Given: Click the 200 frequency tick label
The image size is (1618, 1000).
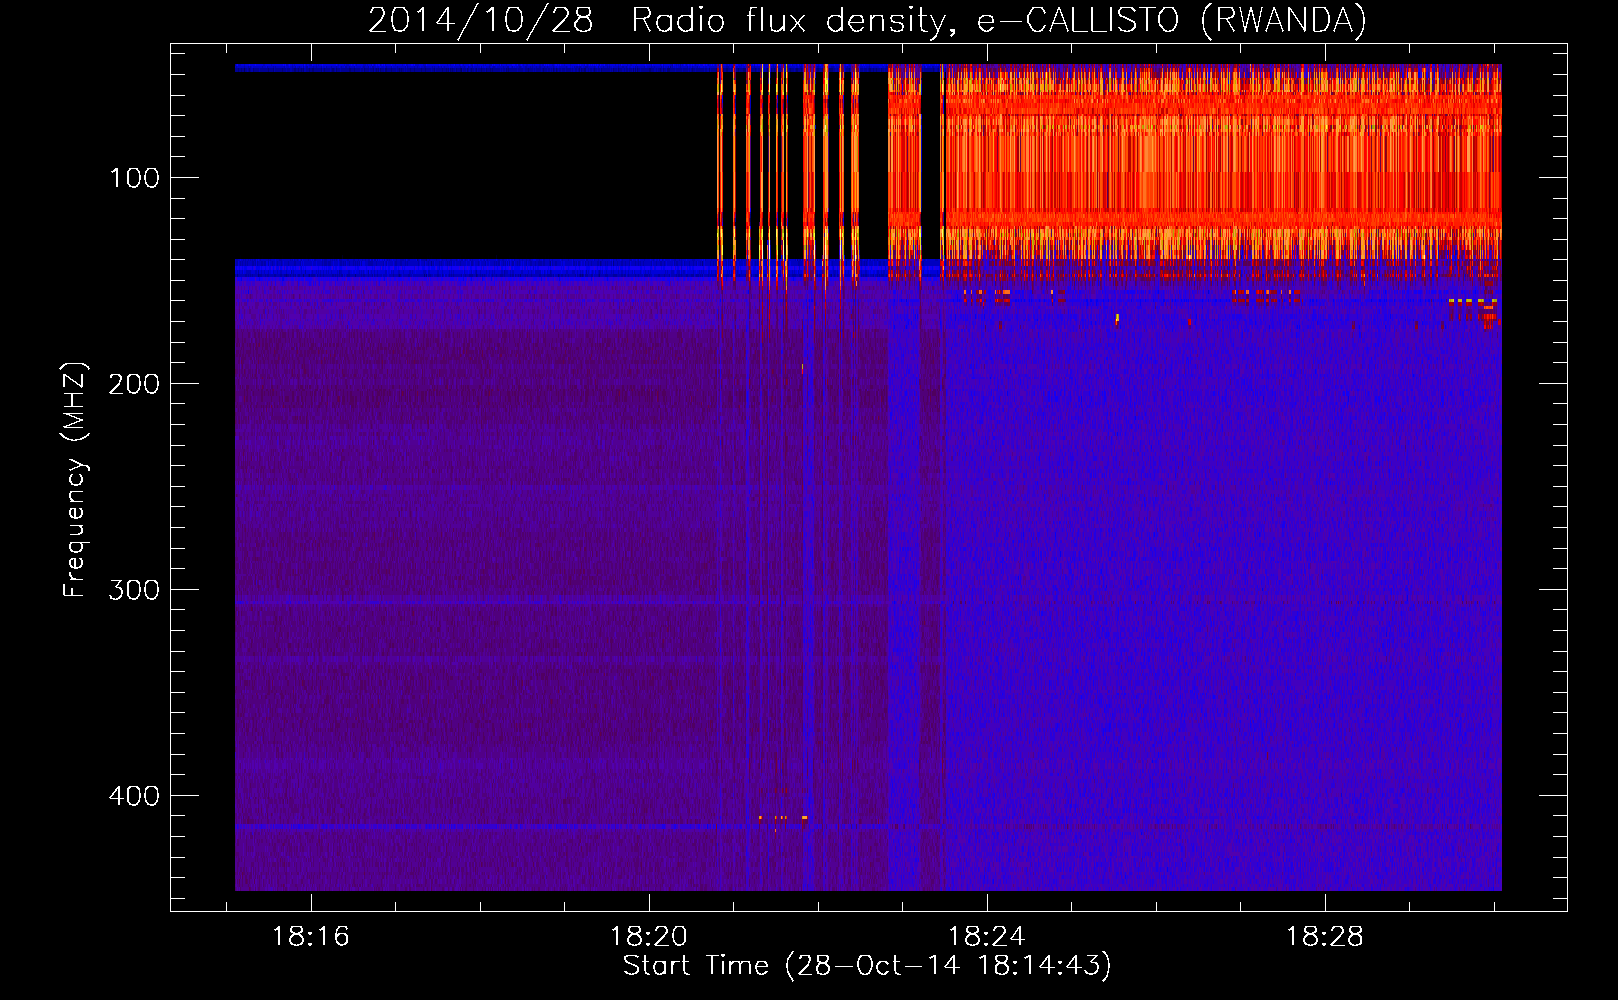Looking at the screenshot, I should point(134,384).
